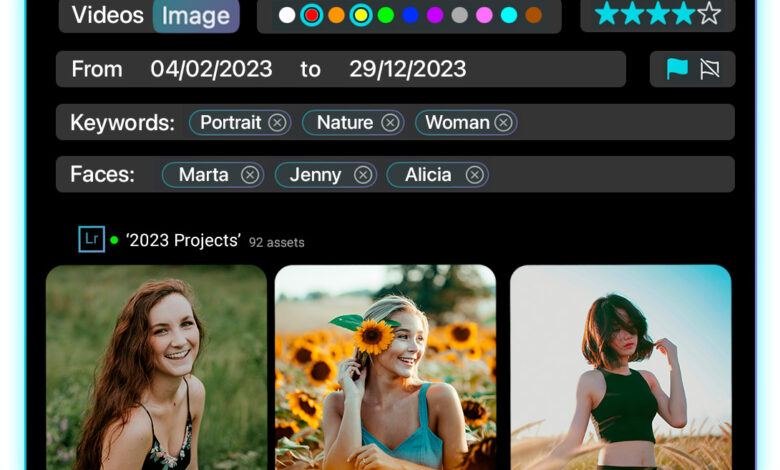780x470 pixels.
Task: Click the green catalog status dot
Action: point(114,240)
